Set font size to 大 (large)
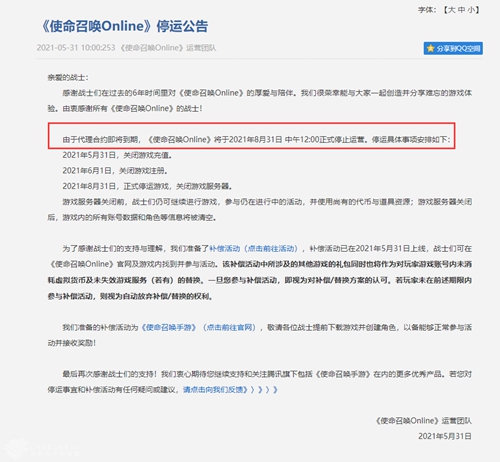The width and height of the screenshot is (500, 462). point(452,10)
